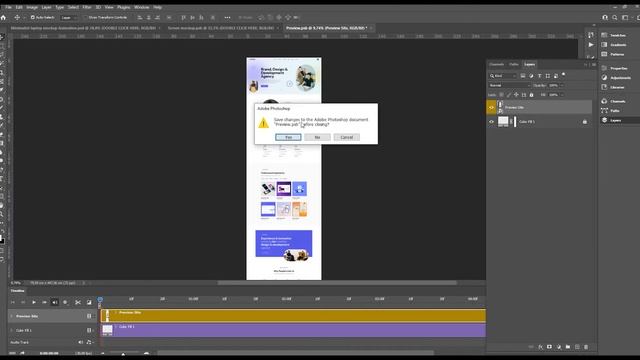Viewport: 640px width, 360px height.
Task: Go to first frame in timeline
Action: pos(13,302)
